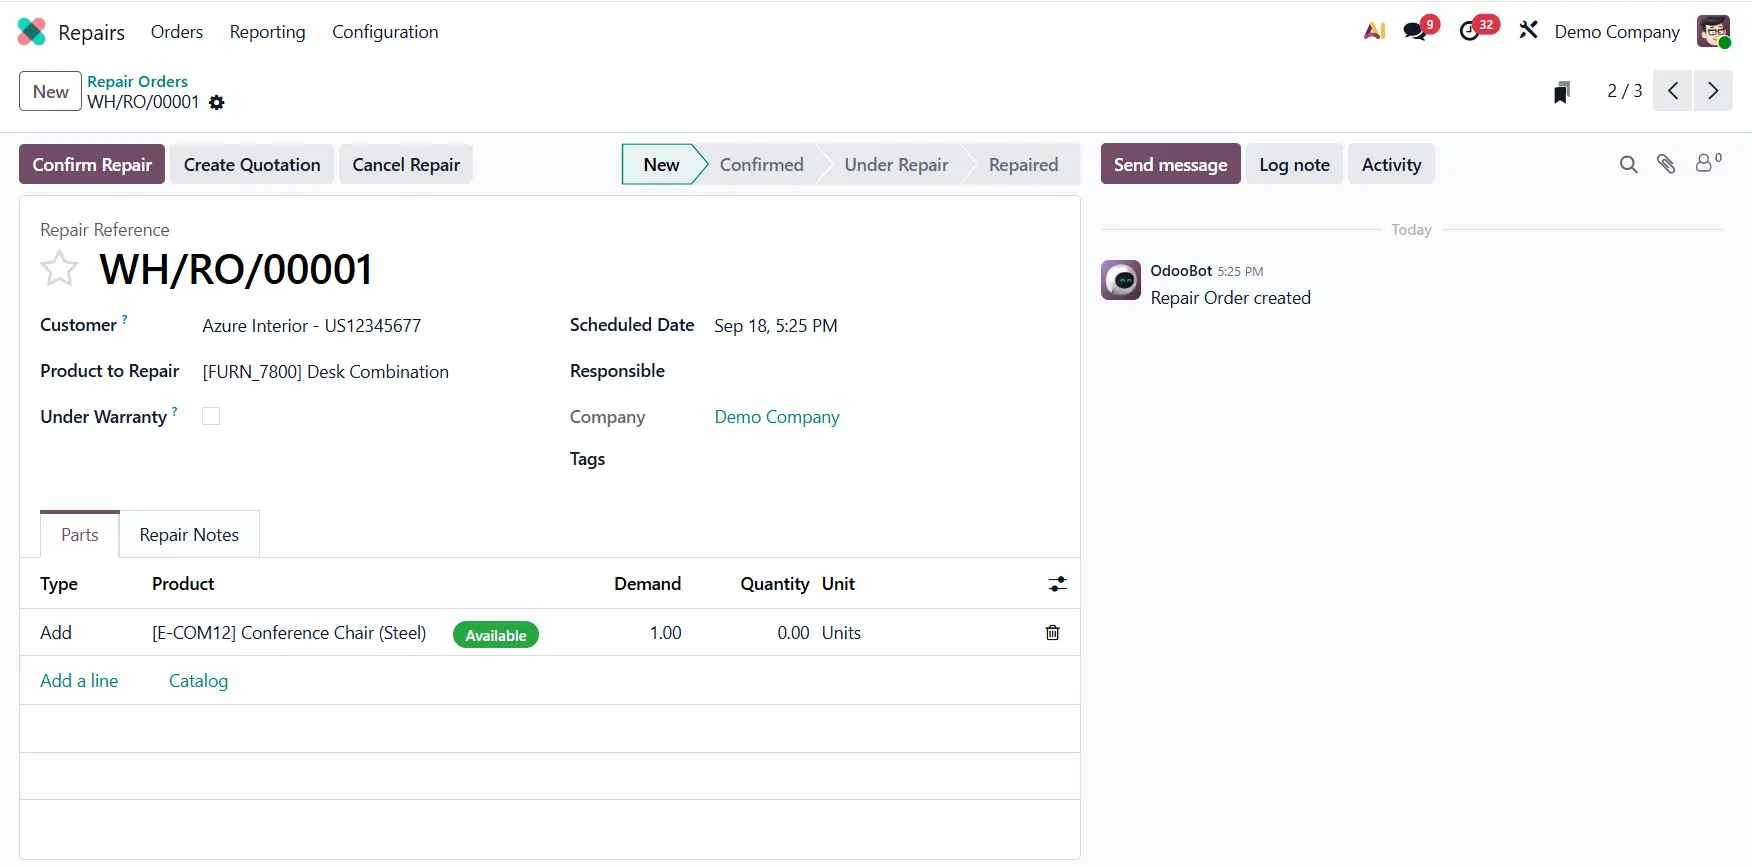Switch to the Repair Notes tab
The height and width of the screenshot is (867, 1752).
(x=189, y=535)
